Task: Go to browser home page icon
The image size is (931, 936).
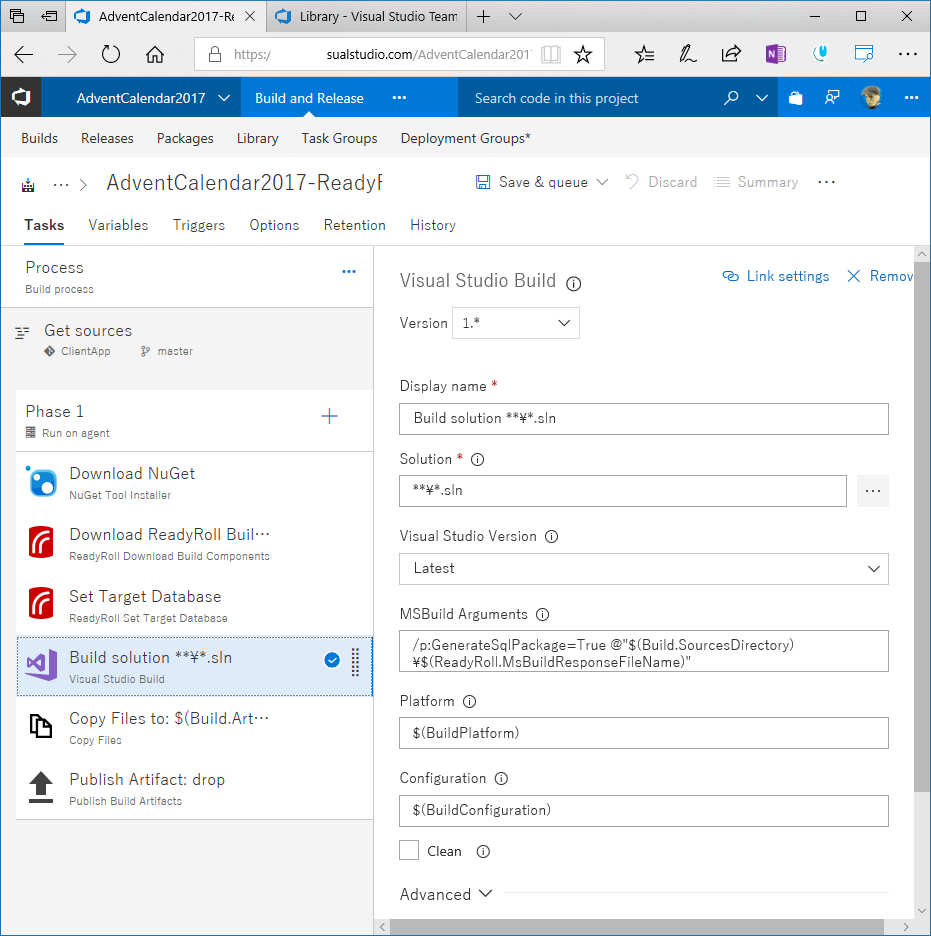Action: (155, 55)
